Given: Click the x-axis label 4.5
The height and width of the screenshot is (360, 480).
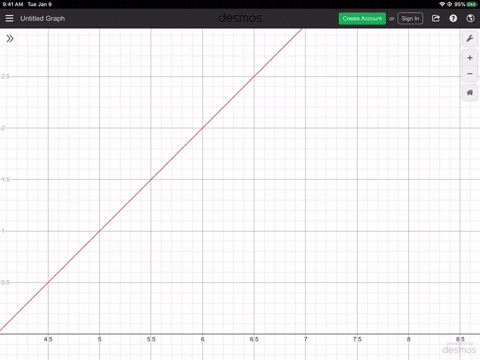Looking at the screenshot, I should click(x=48, y=339).
